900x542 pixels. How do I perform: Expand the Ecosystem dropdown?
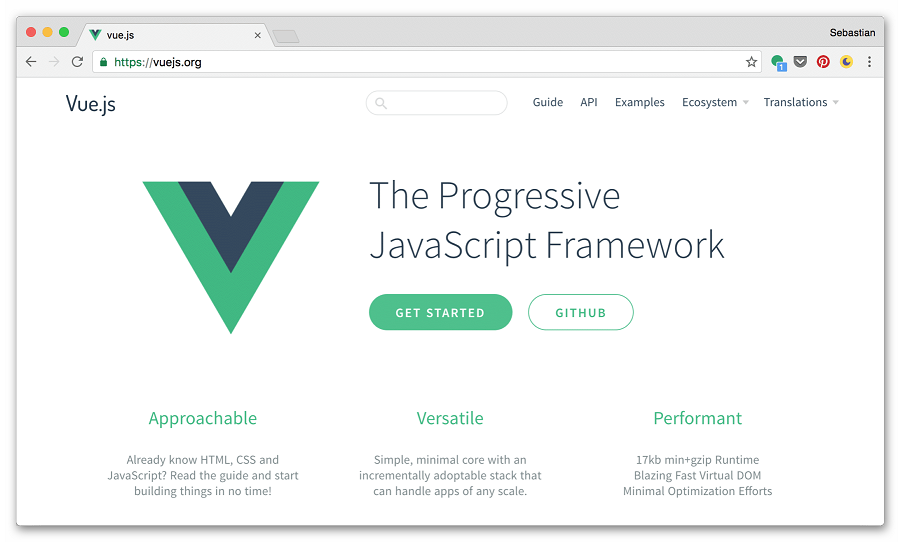point(715,102)
